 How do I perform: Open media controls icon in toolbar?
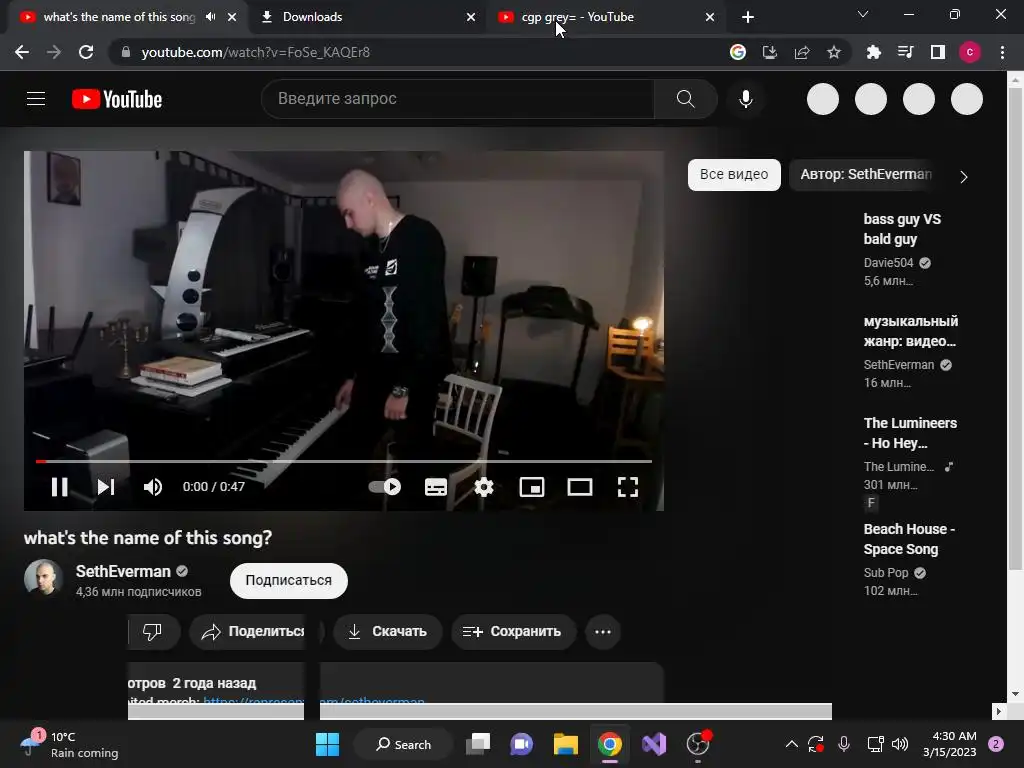906,52
